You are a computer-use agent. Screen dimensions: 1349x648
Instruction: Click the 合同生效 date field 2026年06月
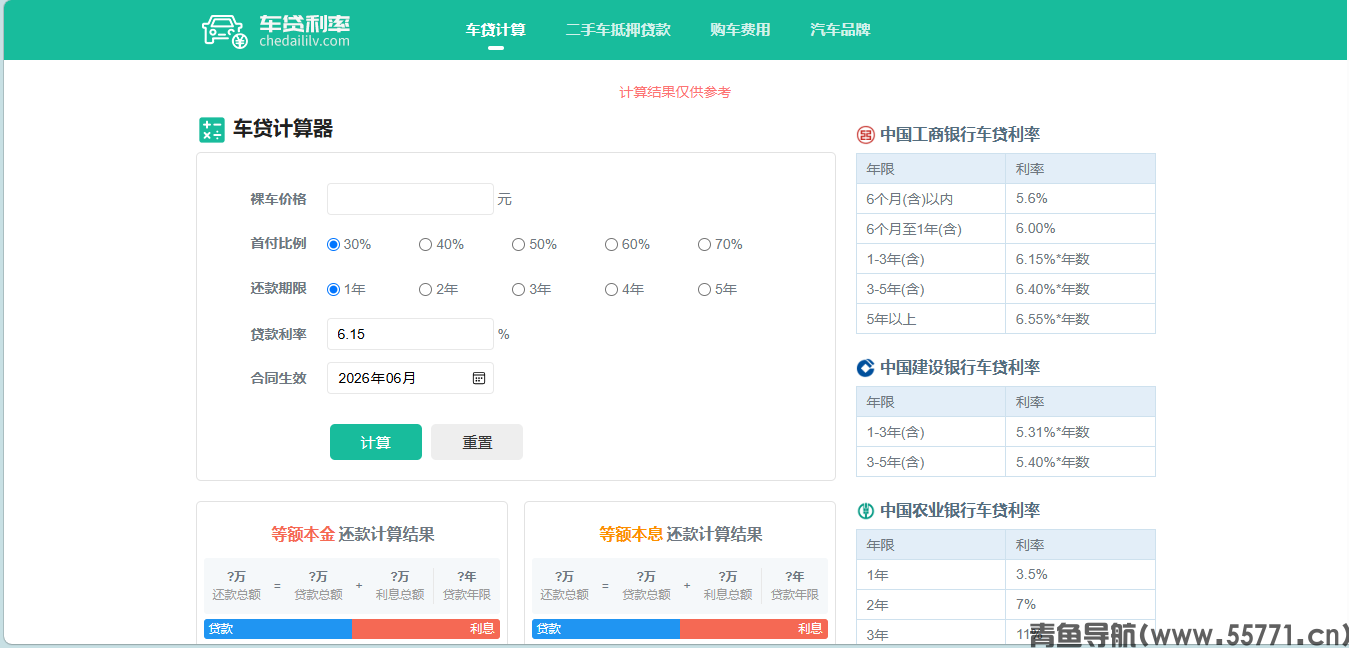coord(410,378)
